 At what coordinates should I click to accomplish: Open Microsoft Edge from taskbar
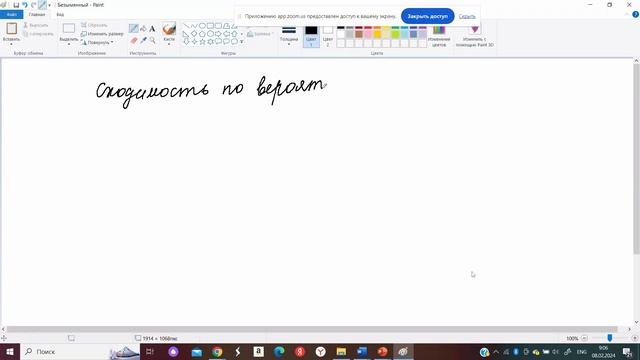point(279,351)
